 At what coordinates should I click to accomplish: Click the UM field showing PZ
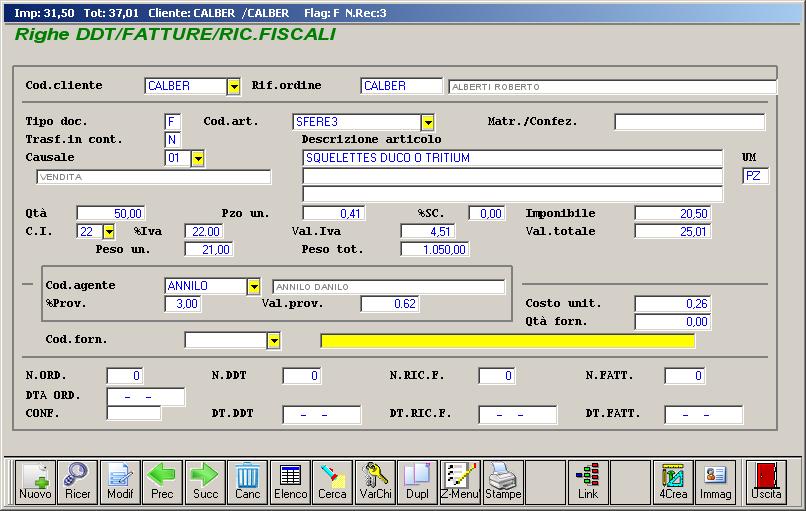tap(755, 176)
